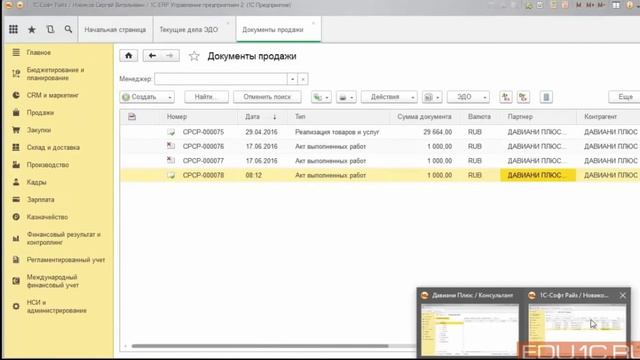Open НСИ и администрирование section
The image size is (640, 360).
click(56, 306)
